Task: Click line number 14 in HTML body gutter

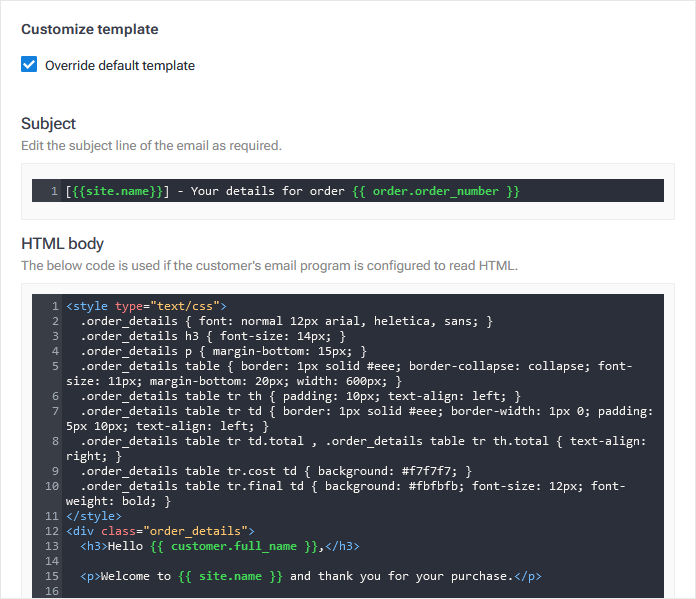Action: pyautogui.click(x=51, y=561)
